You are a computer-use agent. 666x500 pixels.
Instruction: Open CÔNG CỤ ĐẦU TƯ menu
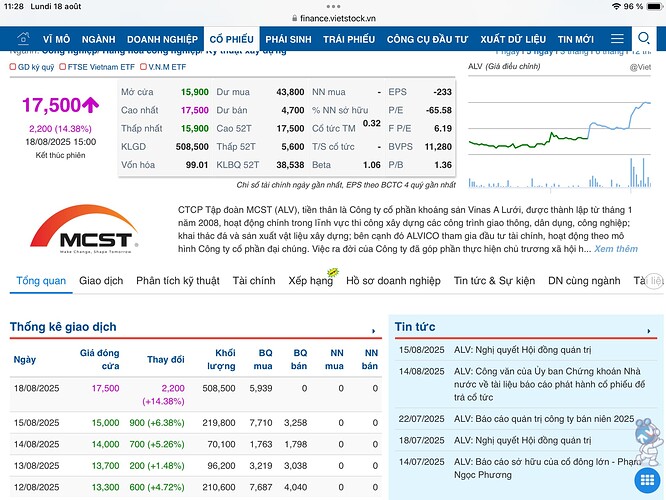point(427,40)
